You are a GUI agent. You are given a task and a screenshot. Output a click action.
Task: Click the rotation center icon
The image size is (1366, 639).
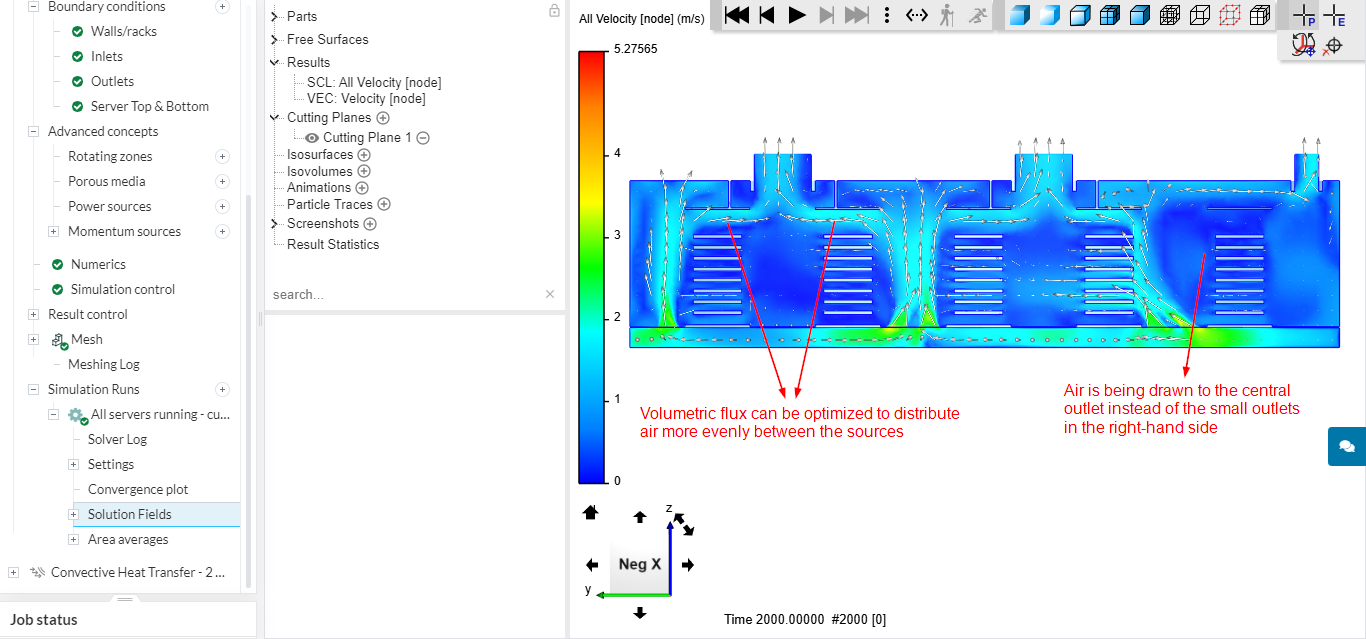(1303, 45)
